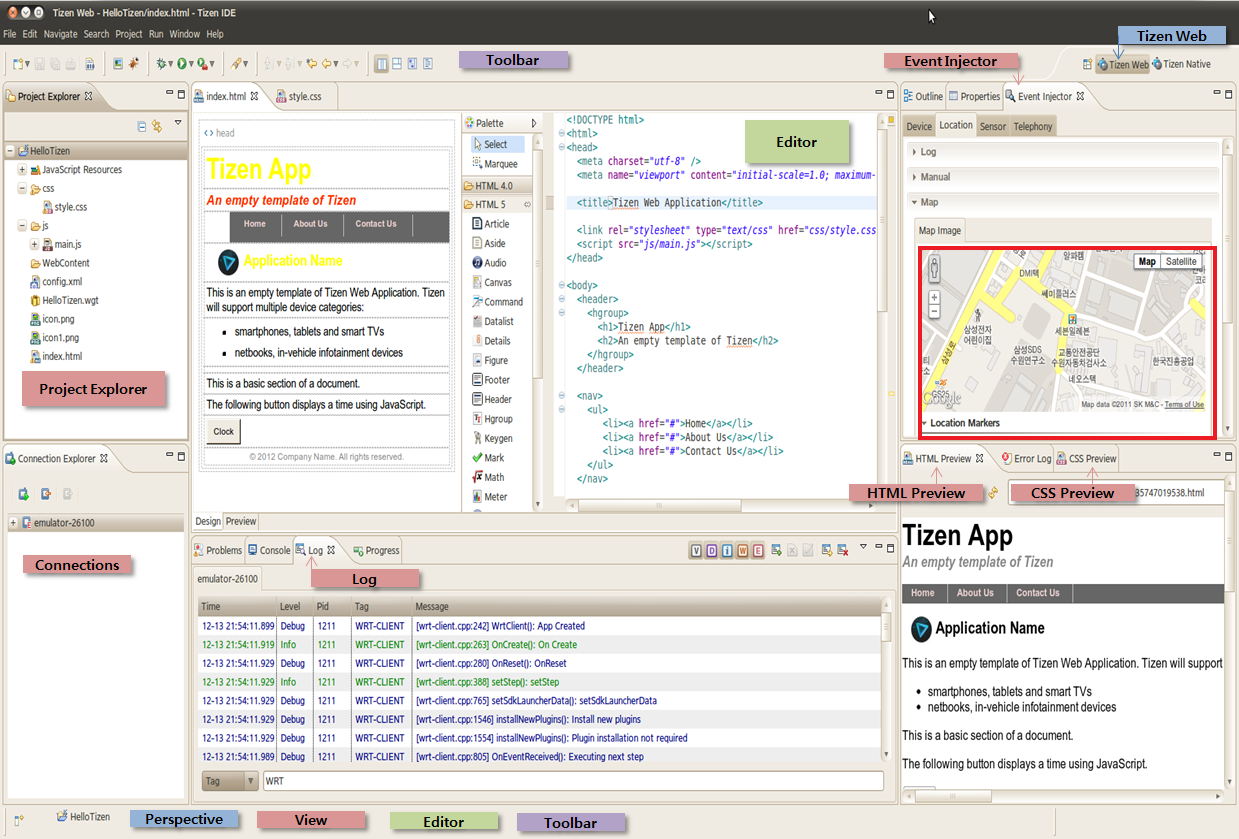This screenshot has height=839, width=1239.
Task: Click the map zoom slider control
Action: [934, 305]
